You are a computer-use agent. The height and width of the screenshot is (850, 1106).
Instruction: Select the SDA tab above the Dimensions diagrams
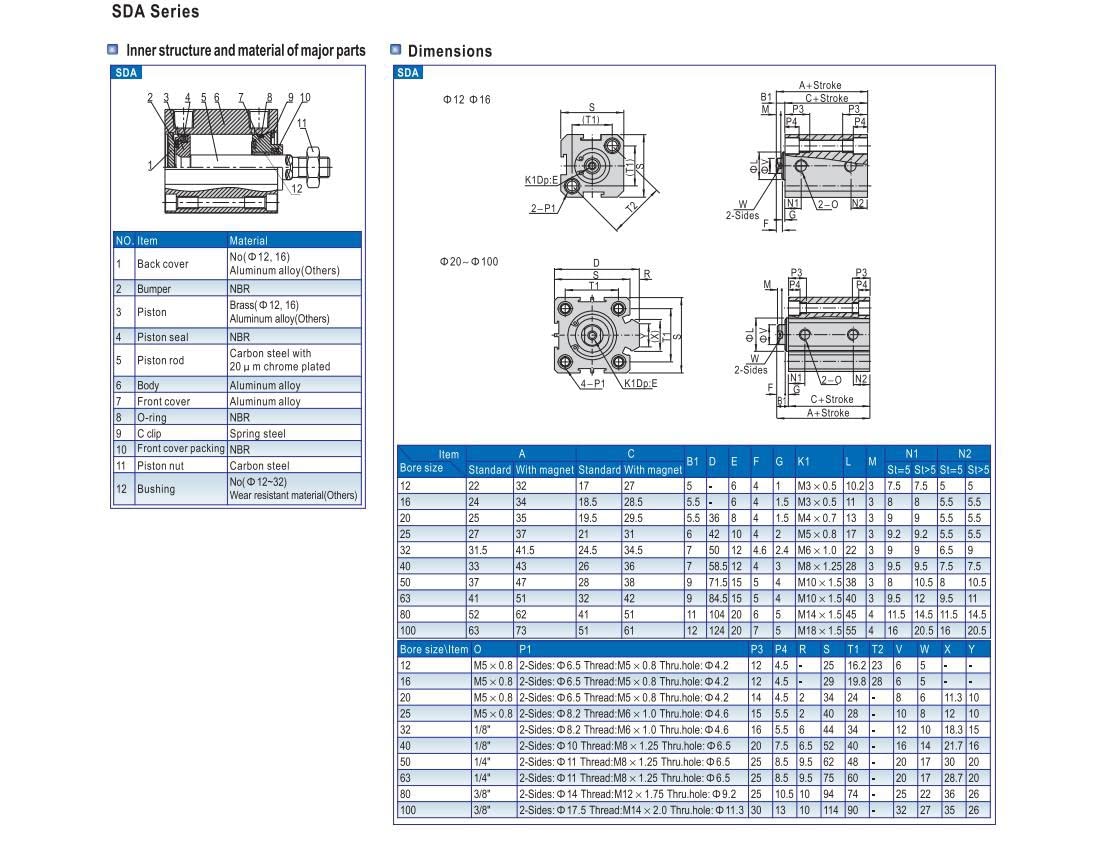pyautogui.click(x=406, y=72)
